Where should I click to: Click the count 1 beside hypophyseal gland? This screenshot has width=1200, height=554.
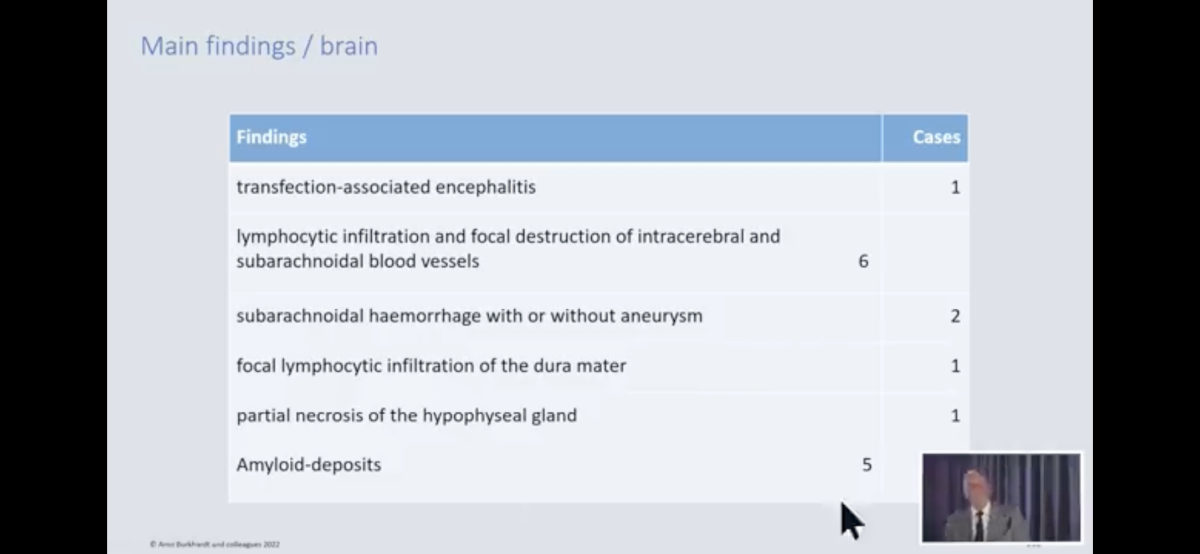click(955, 415)
